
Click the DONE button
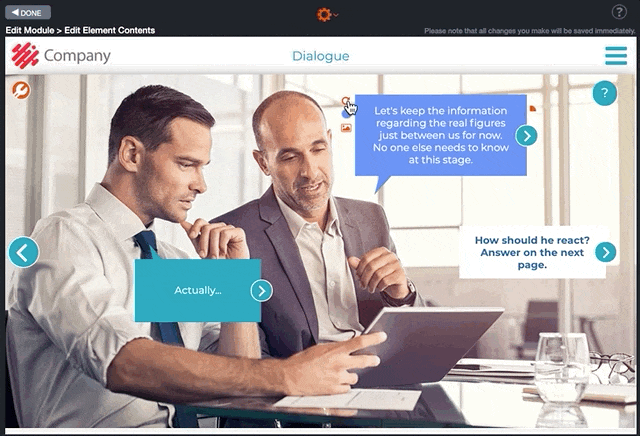point(28,12)
